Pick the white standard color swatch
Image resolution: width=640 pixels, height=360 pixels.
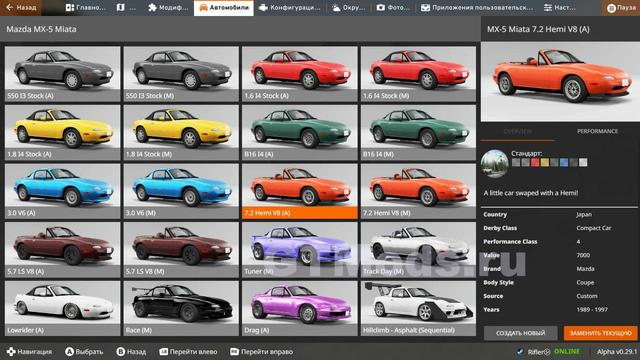coord(583,162)
